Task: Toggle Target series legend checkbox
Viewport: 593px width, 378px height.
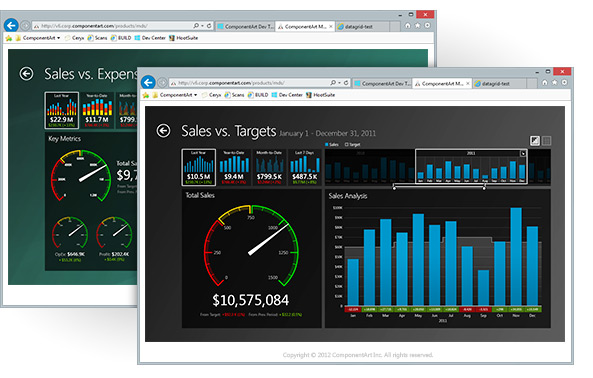Action: (346, 144)
